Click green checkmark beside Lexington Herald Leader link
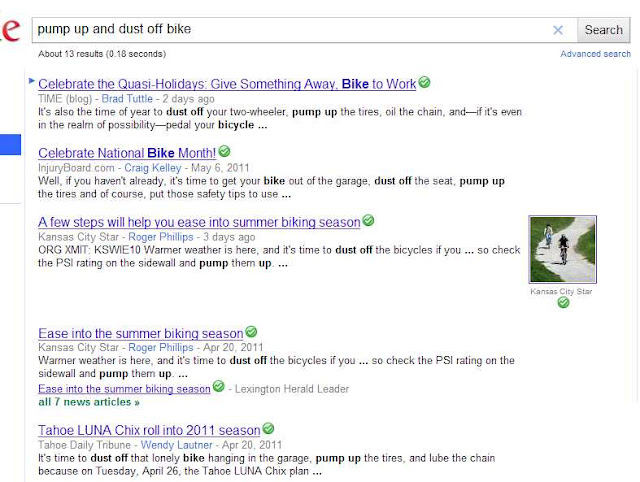Viewport: 640px width, 482px height. tap(219, 386)
